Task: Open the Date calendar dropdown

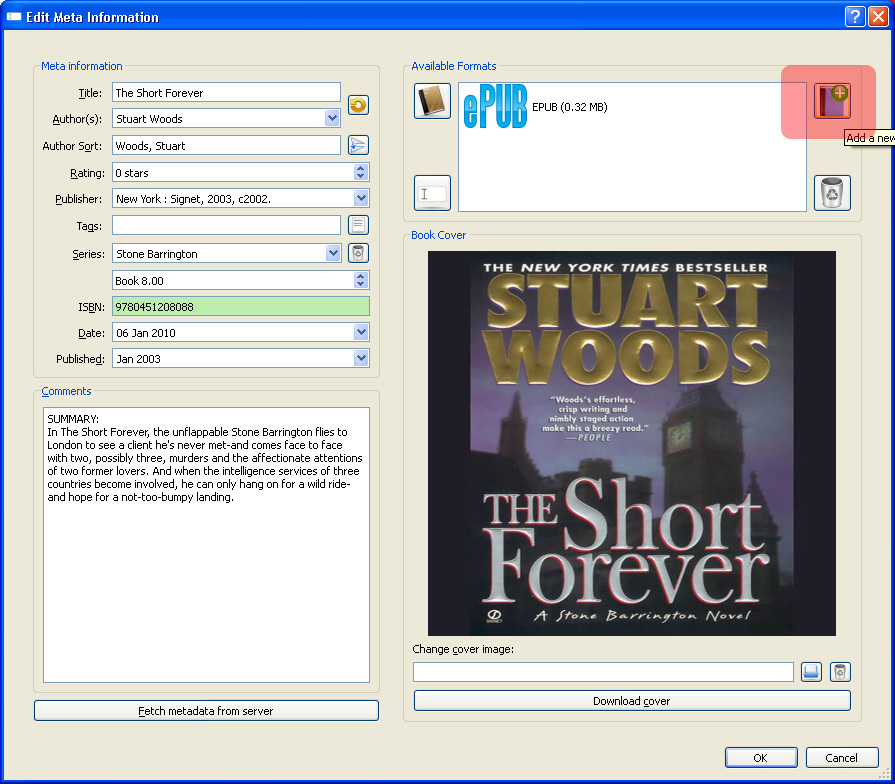Action: (x=361, y=332)
